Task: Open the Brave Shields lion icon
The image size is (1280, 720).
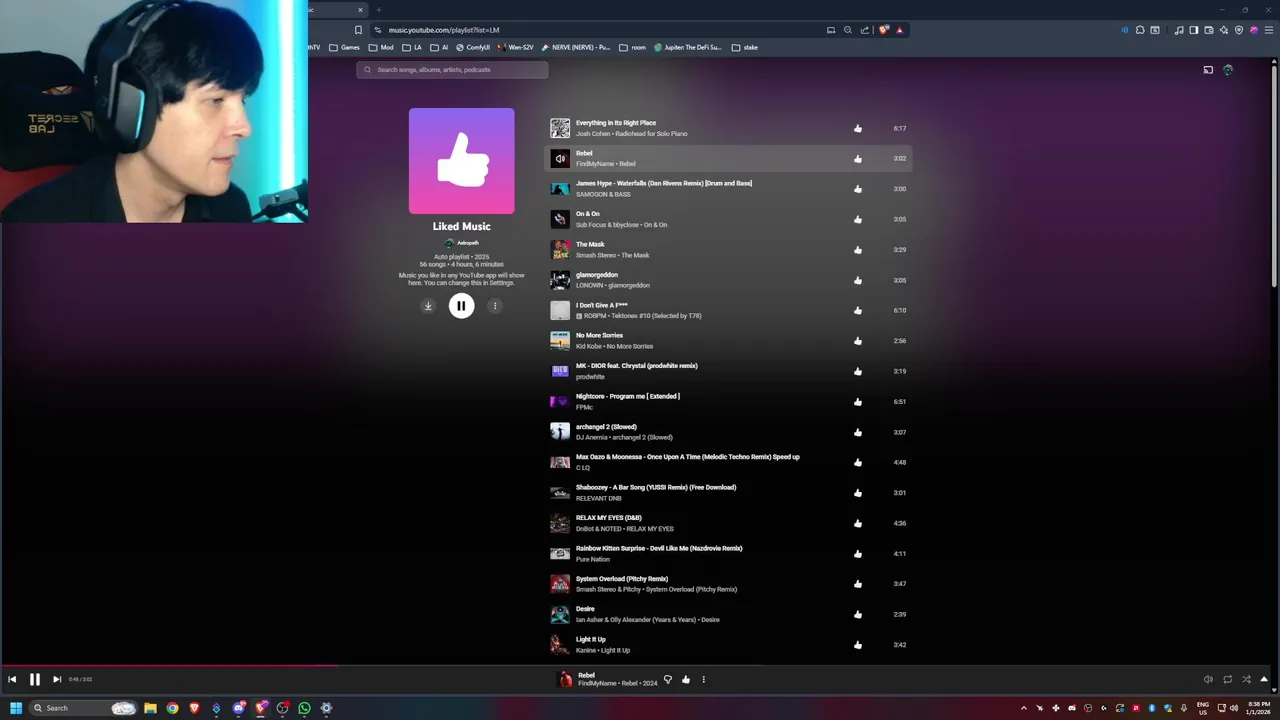Action: pos(883,30)
